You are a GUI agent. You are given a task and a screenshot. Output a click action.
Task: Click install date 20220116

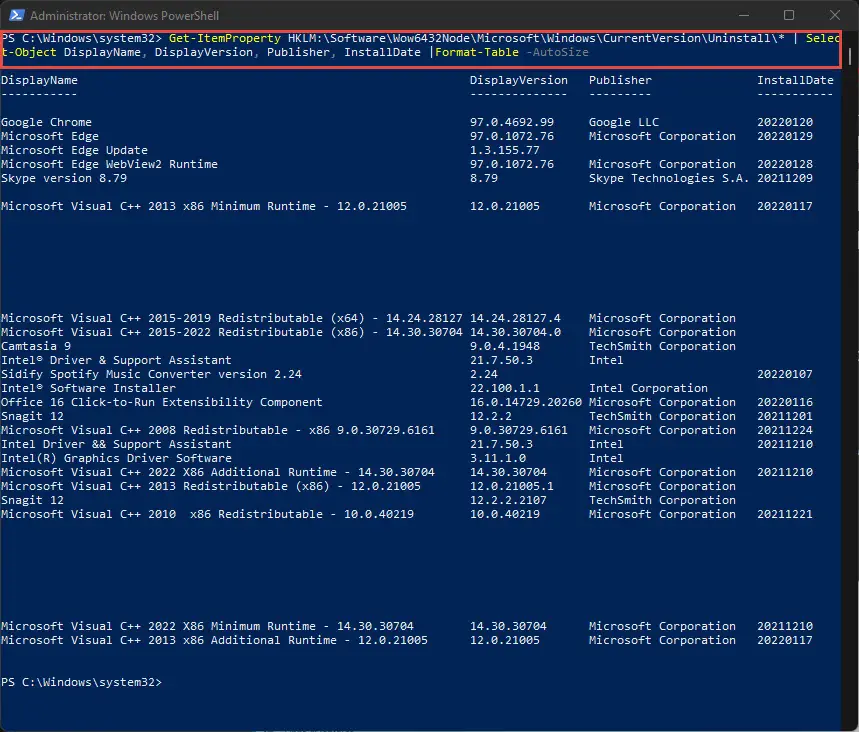pos(785,402)
